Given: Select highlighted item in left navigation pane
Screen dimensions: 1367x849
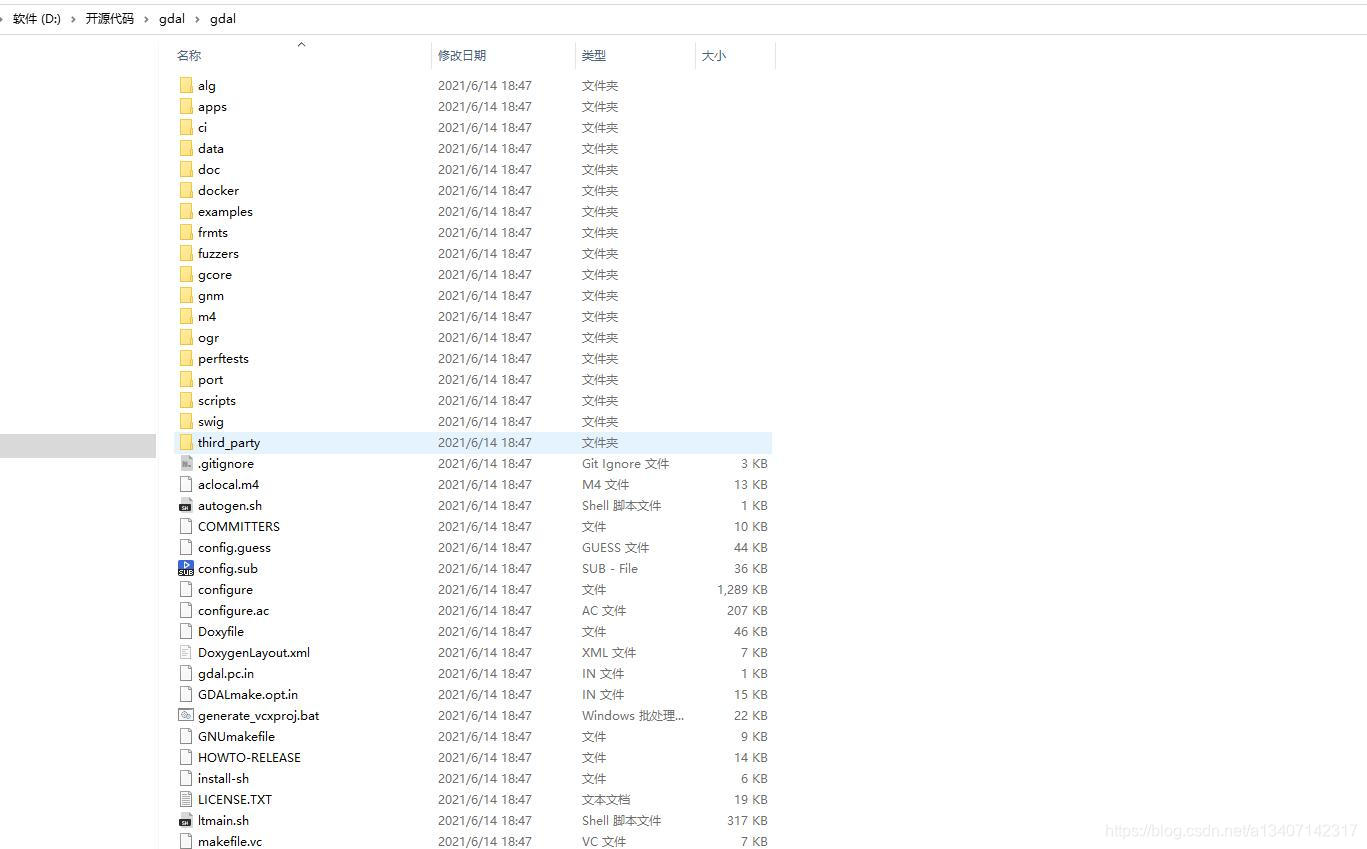Looking at the screenshot, I should tap(78, 446).
